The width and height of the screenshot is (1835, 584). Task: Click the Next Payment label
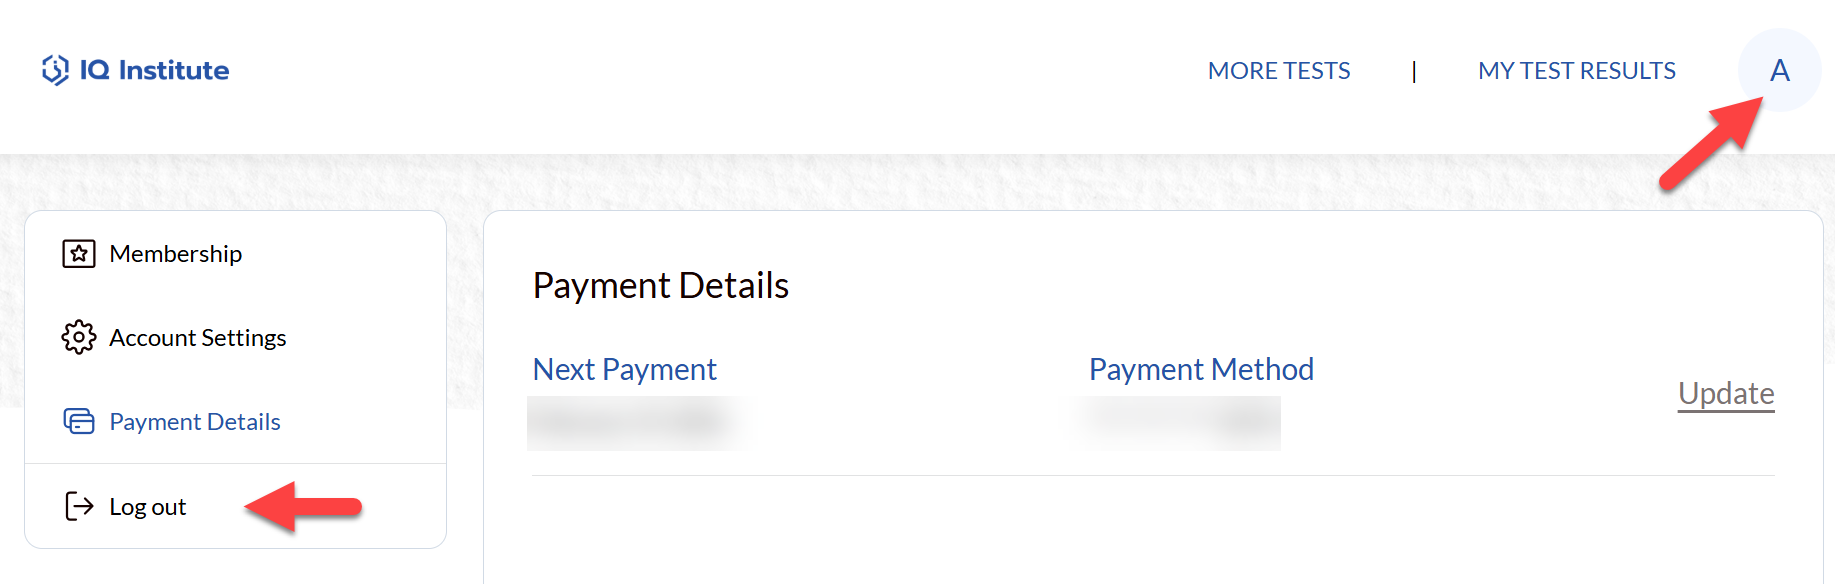[x=625, y=370]
